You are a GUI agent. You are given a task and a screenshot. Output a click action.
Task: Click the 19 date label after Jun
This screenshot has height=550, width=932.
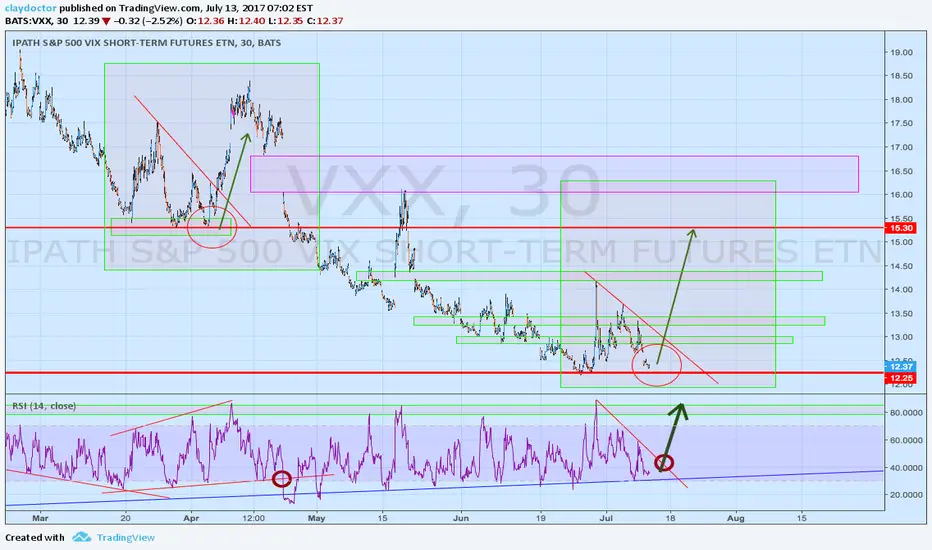(x=541, y=518)
